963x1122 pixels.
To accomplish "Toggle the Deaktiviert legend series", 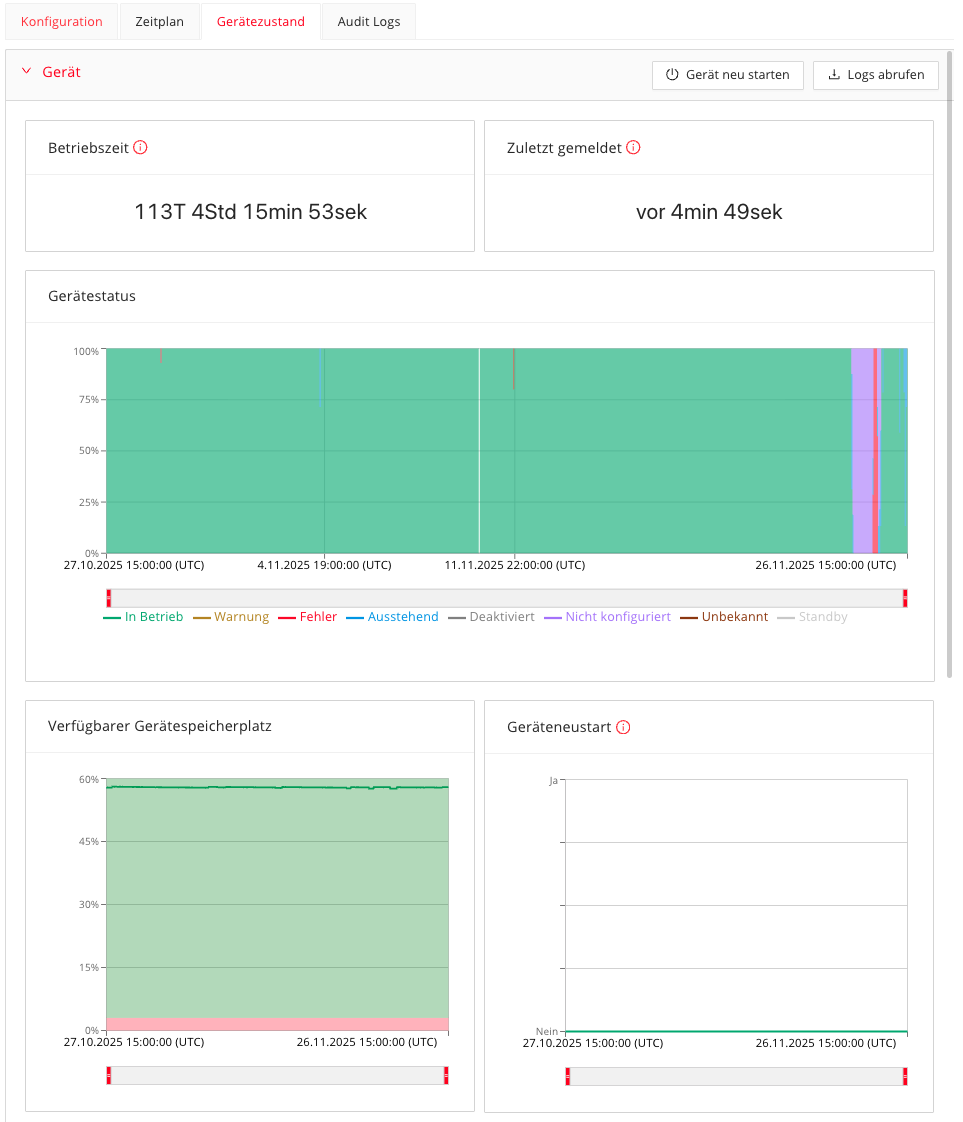I will point(492,617).
